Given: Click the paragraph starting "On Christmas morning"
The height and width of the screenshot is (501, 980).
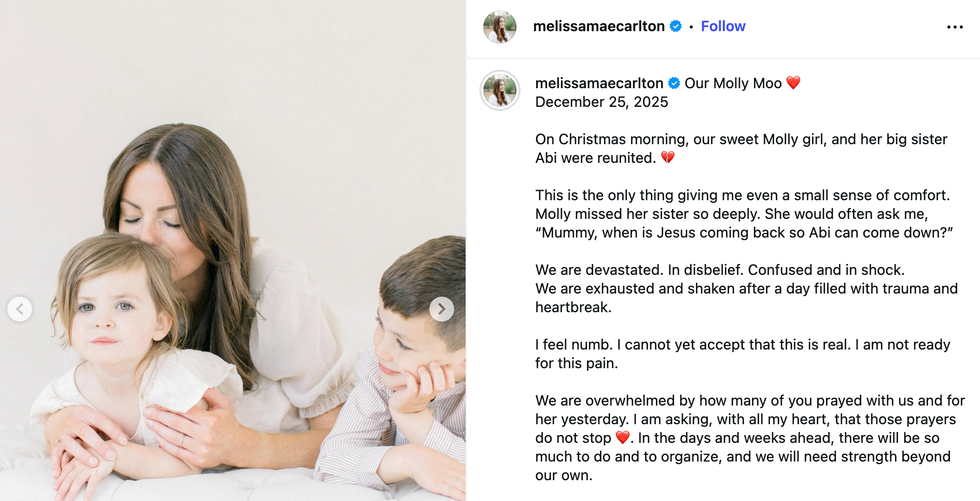Looking at the screenshot, I should [740, 148].
